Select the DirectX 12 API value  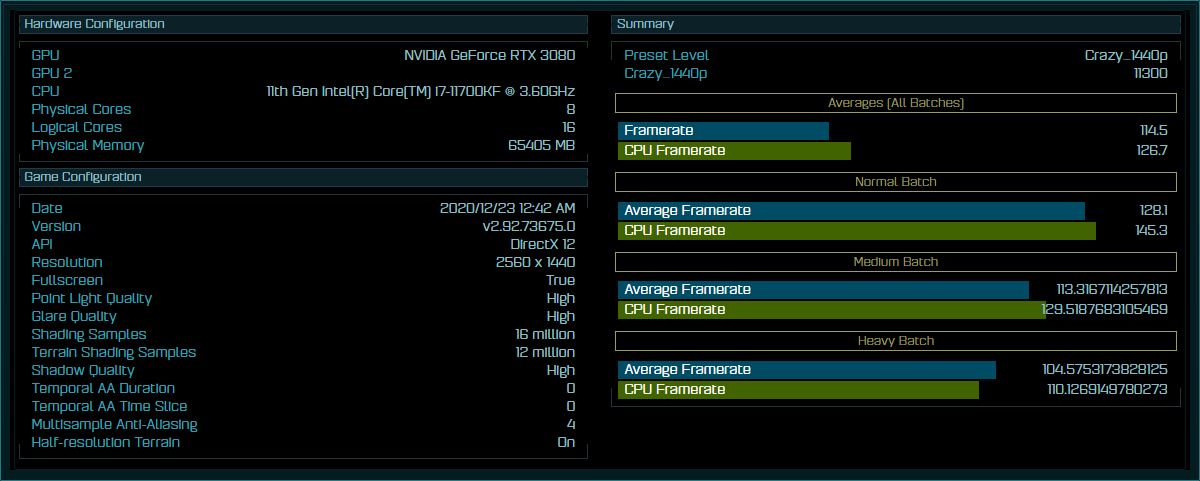click(542, 245)
